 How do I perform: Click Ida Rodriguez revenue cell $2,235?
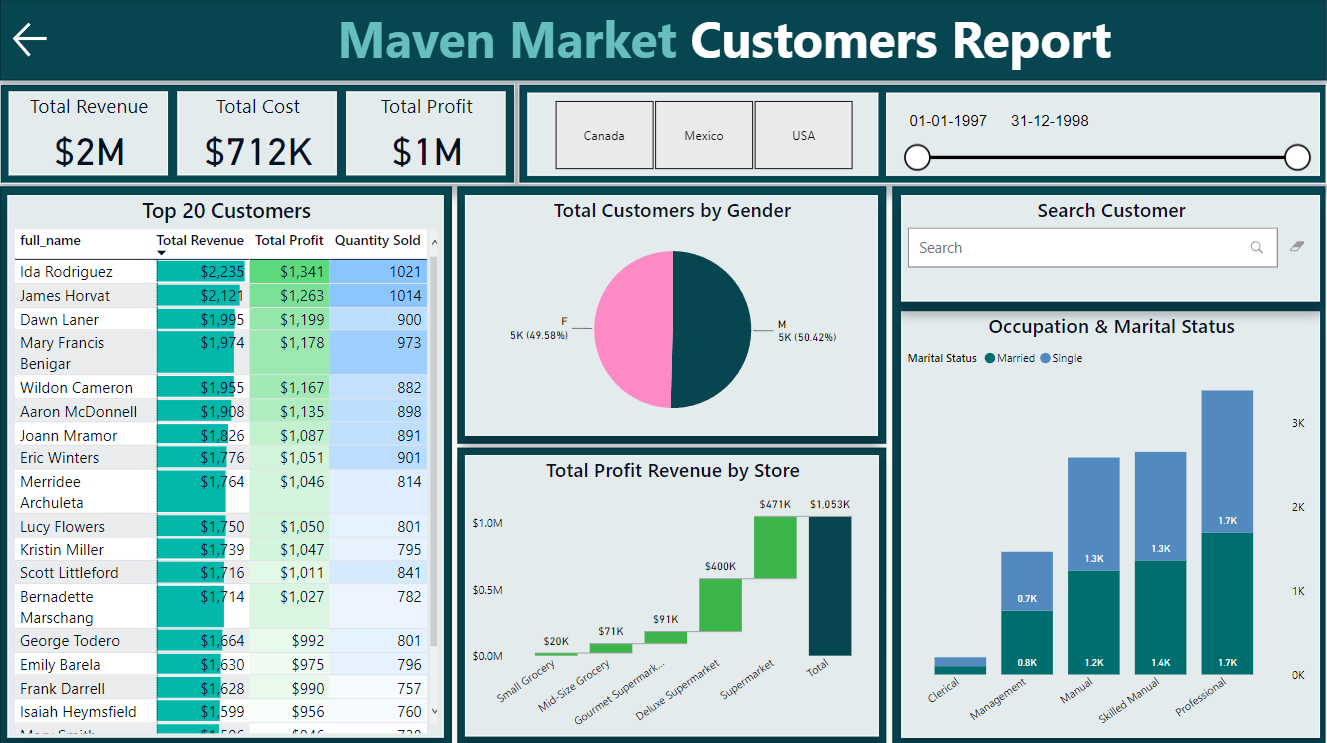[201, 272]
